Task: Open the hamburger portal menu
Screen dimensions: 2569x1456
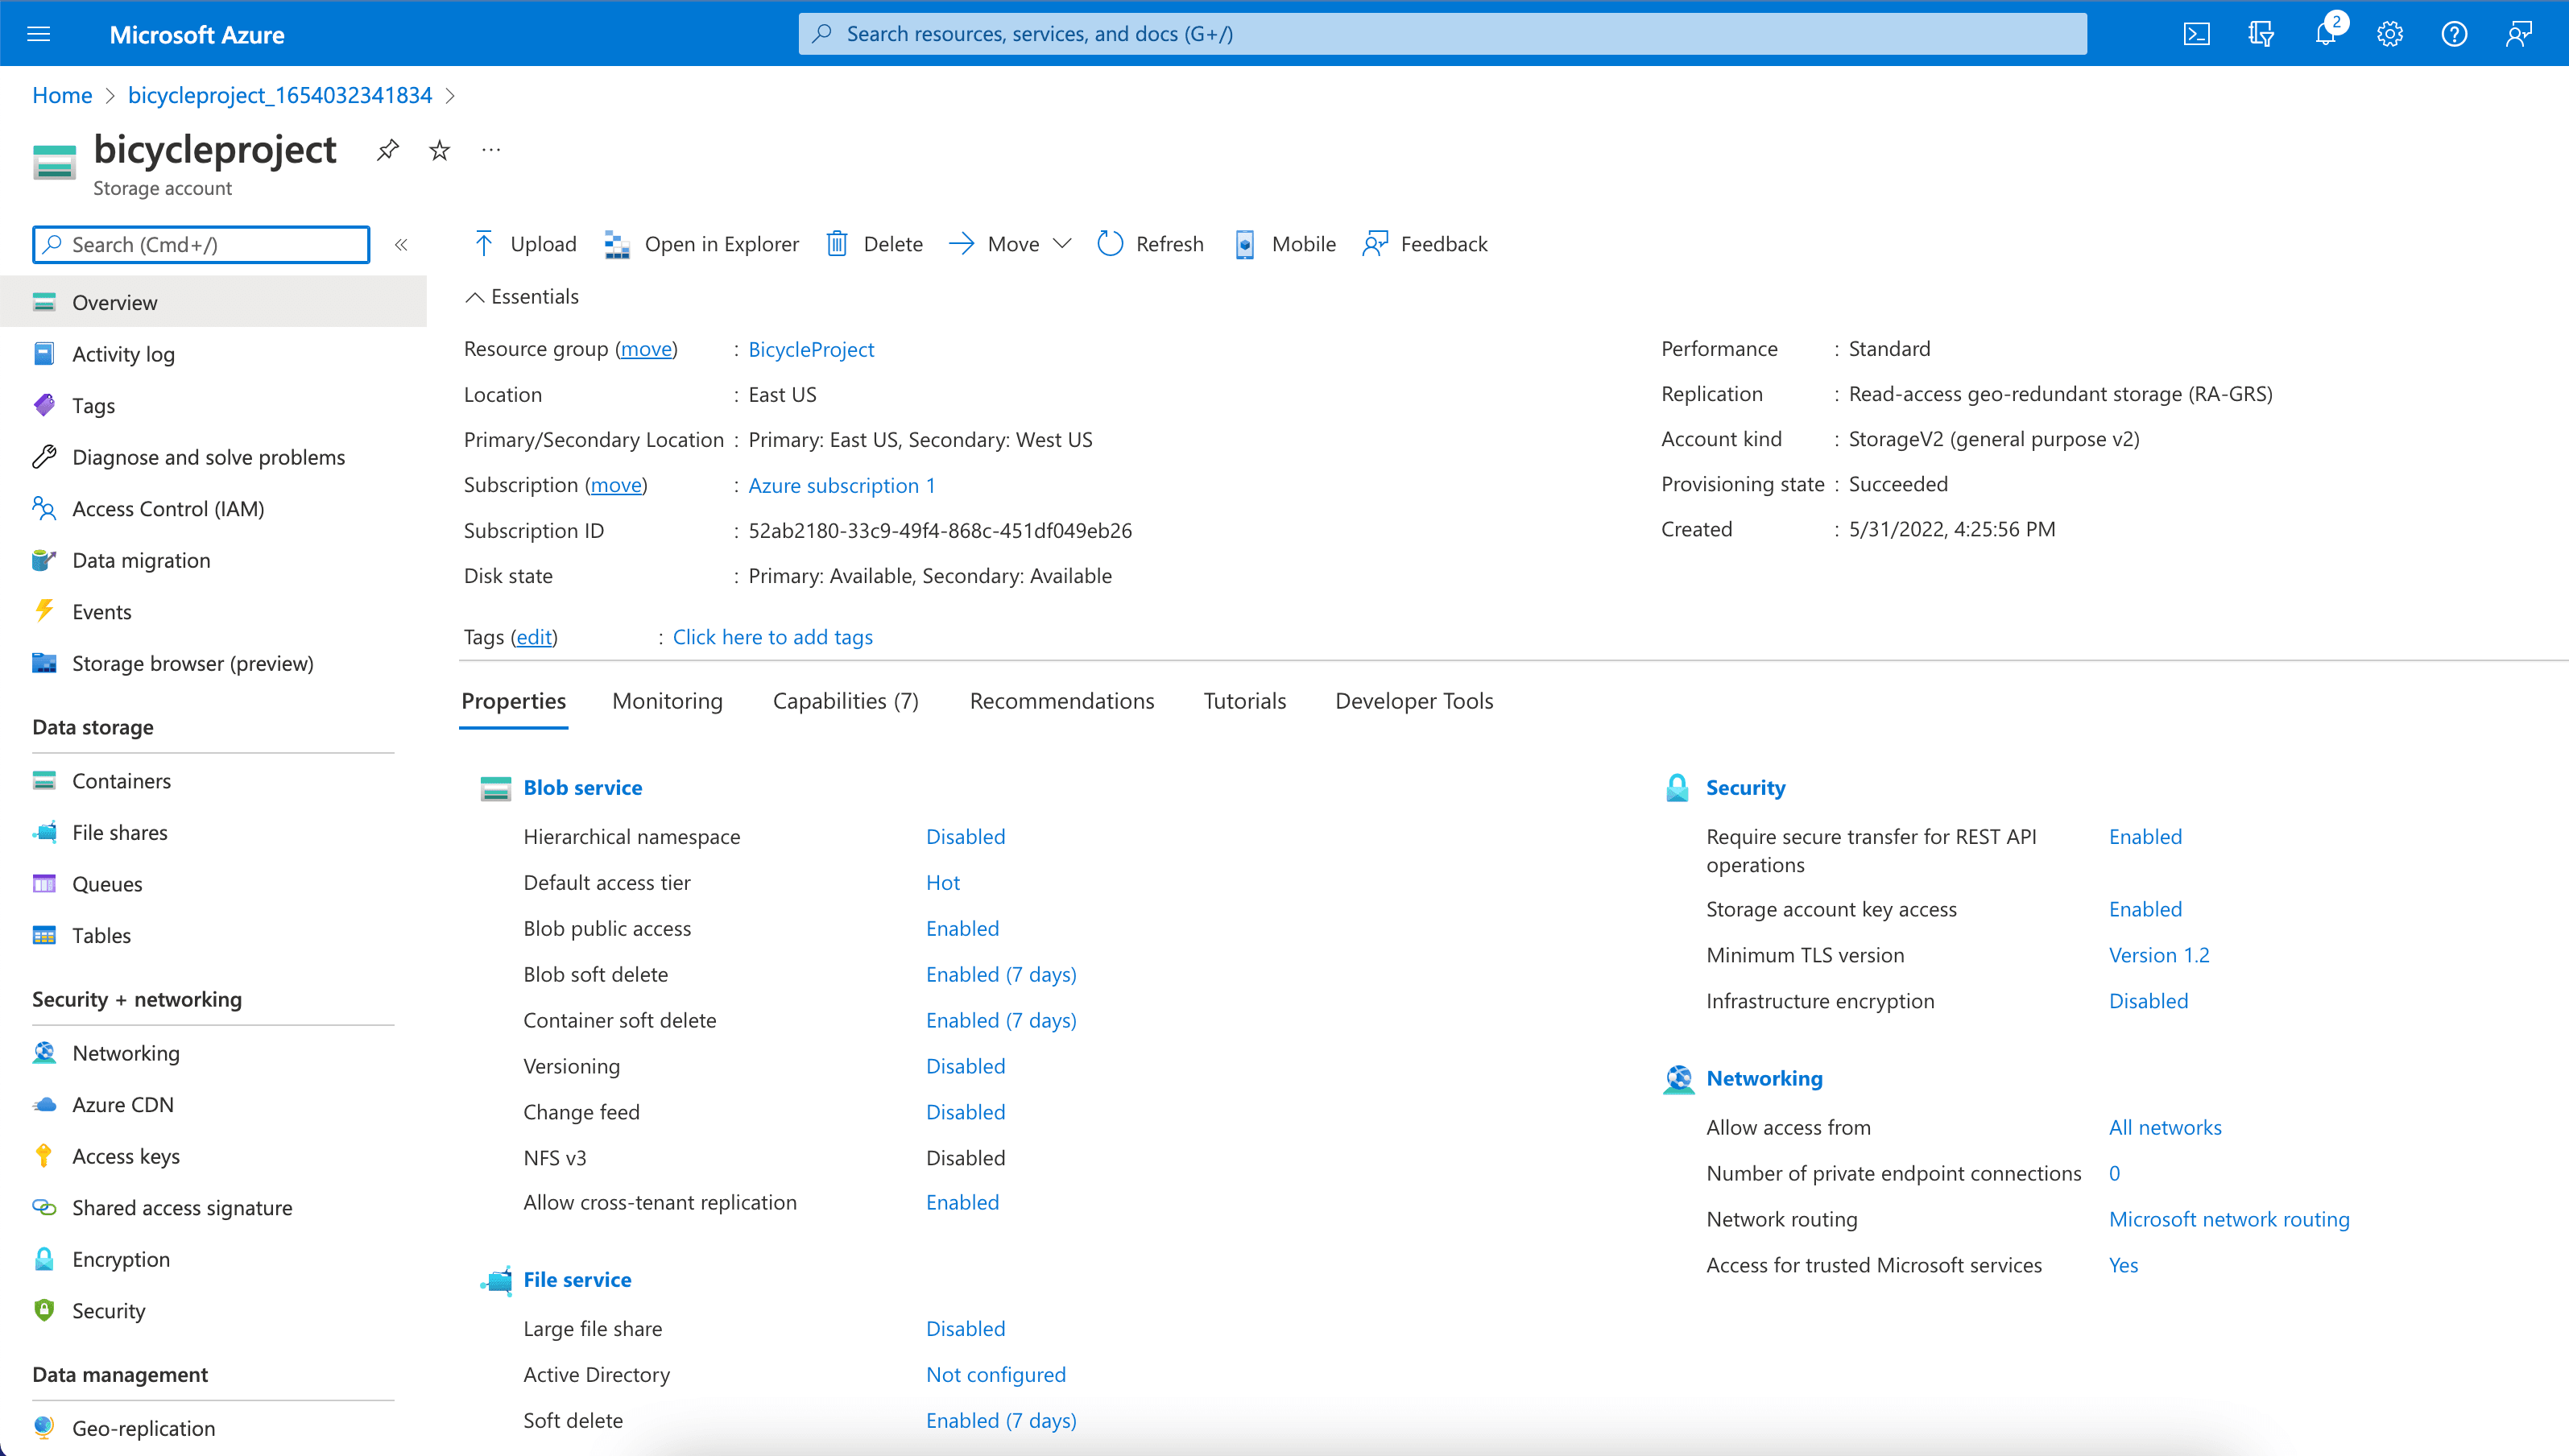Action: pos(39,34)
